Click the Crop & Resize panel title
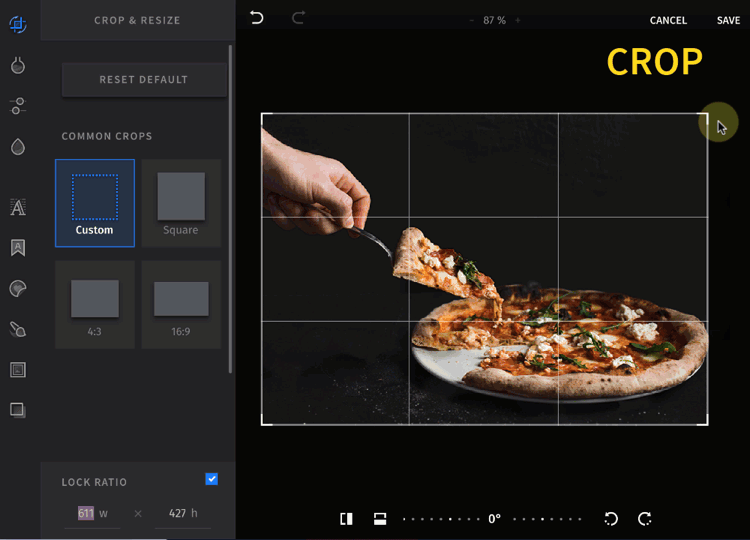This screenshot has width=750, height=540. point(137,21)
